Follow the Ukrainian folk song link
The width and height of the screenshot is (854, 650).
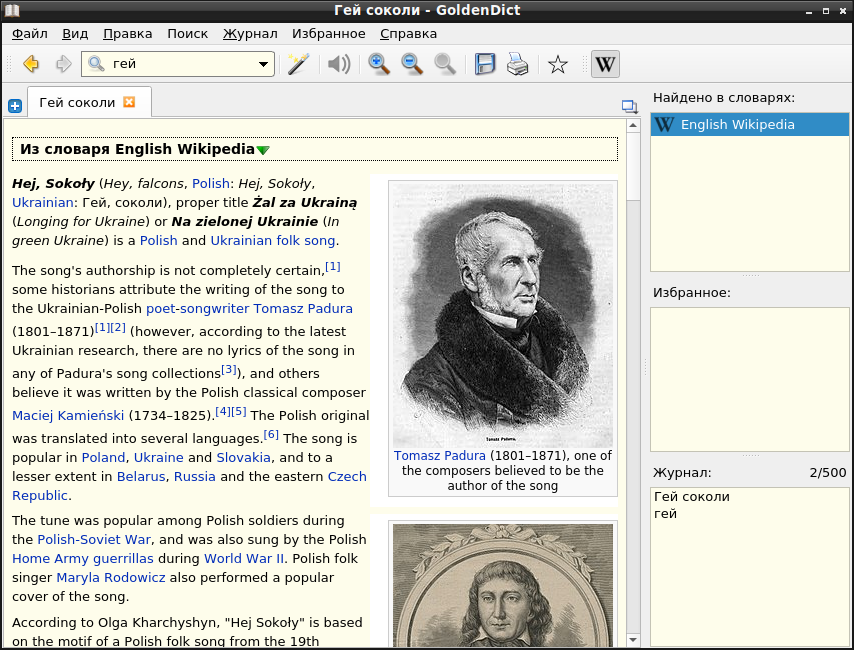[x=272, y=240]
